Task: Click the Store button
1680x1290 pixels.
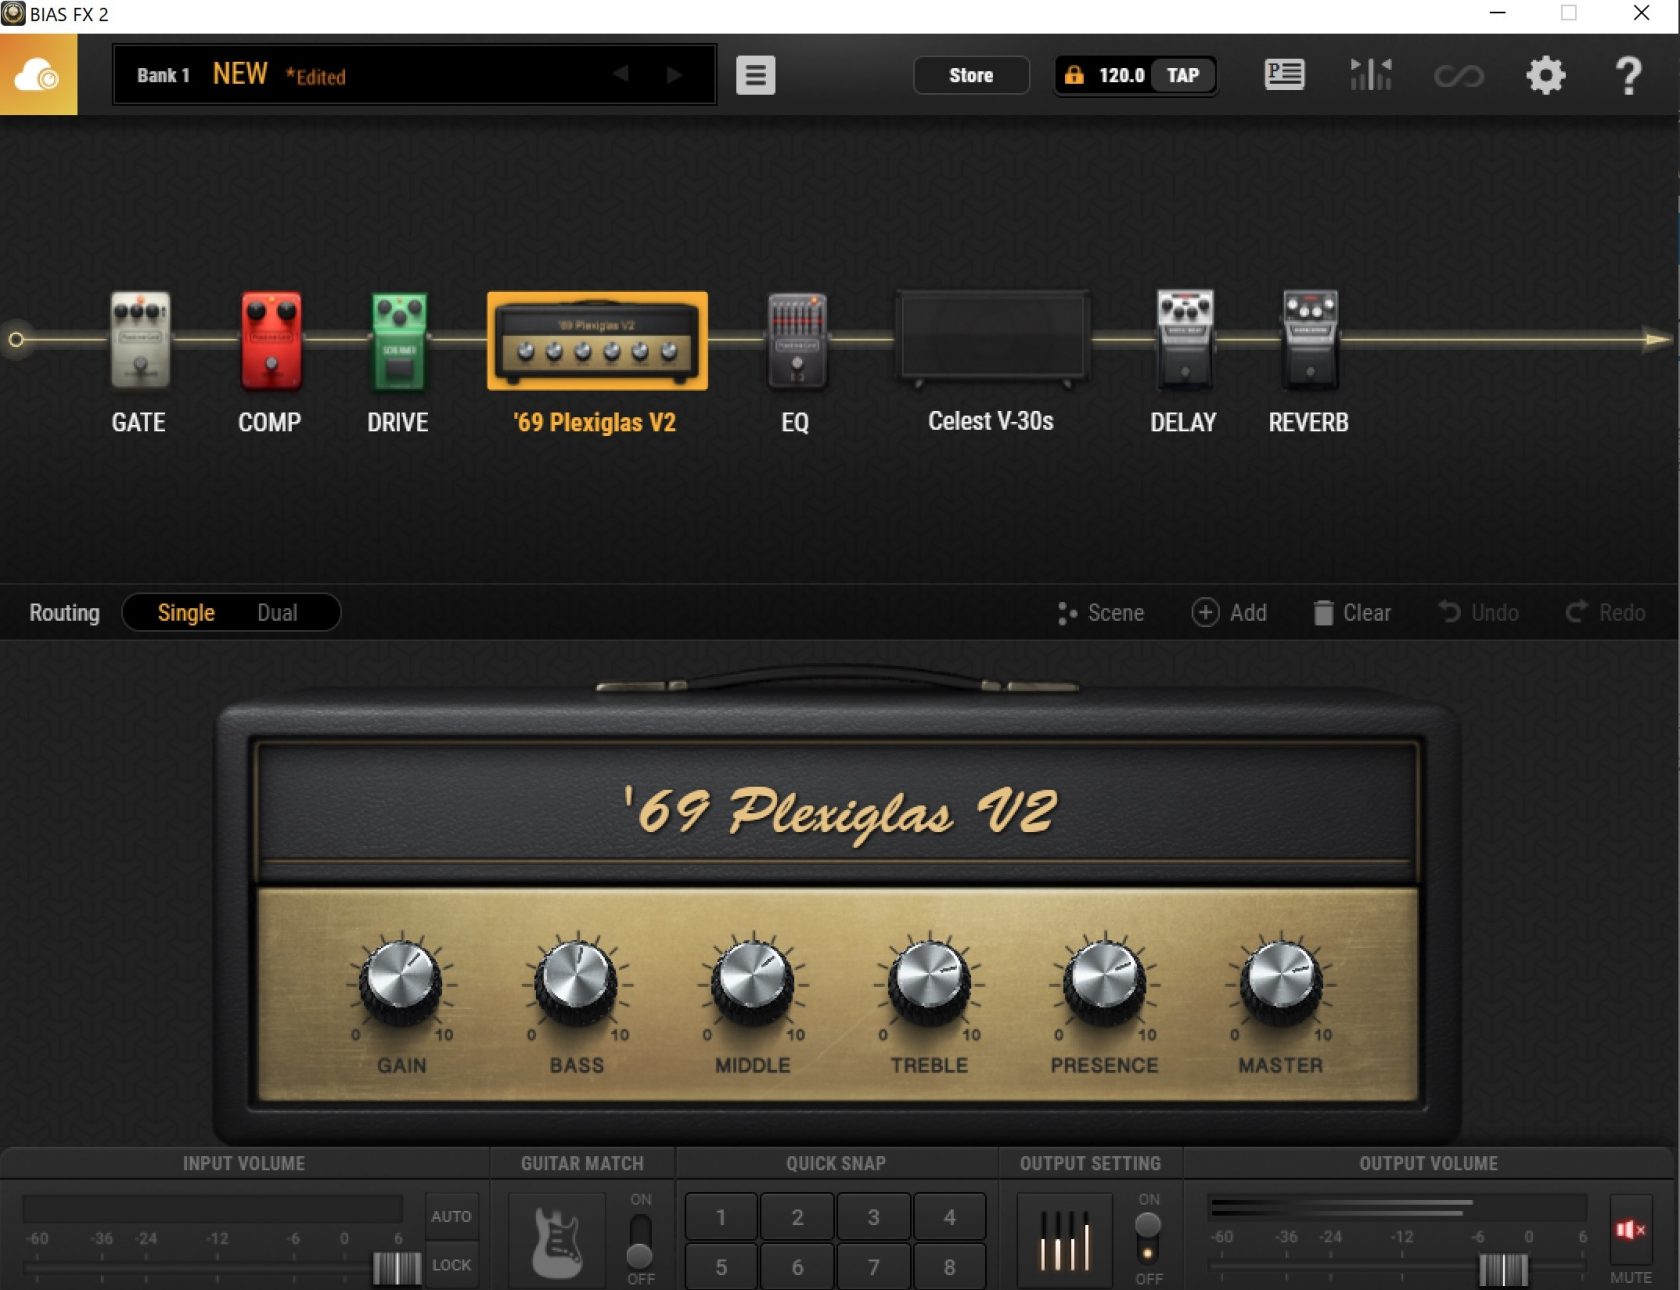Action: 971,75
